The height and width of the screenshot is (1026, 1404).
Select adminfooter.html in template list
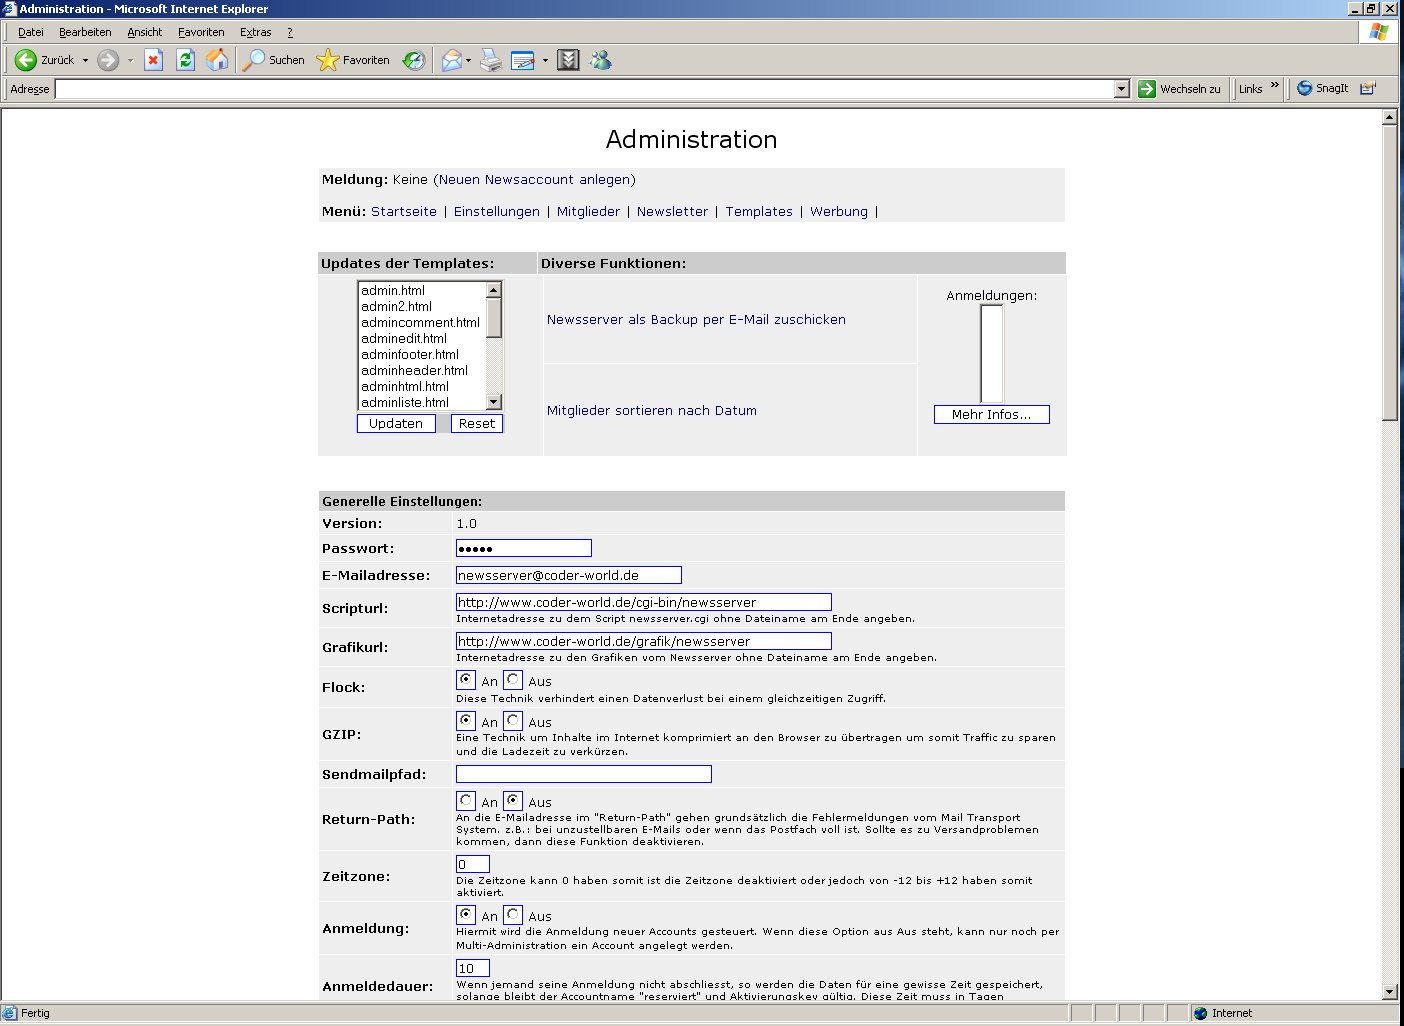pos(422,355)
